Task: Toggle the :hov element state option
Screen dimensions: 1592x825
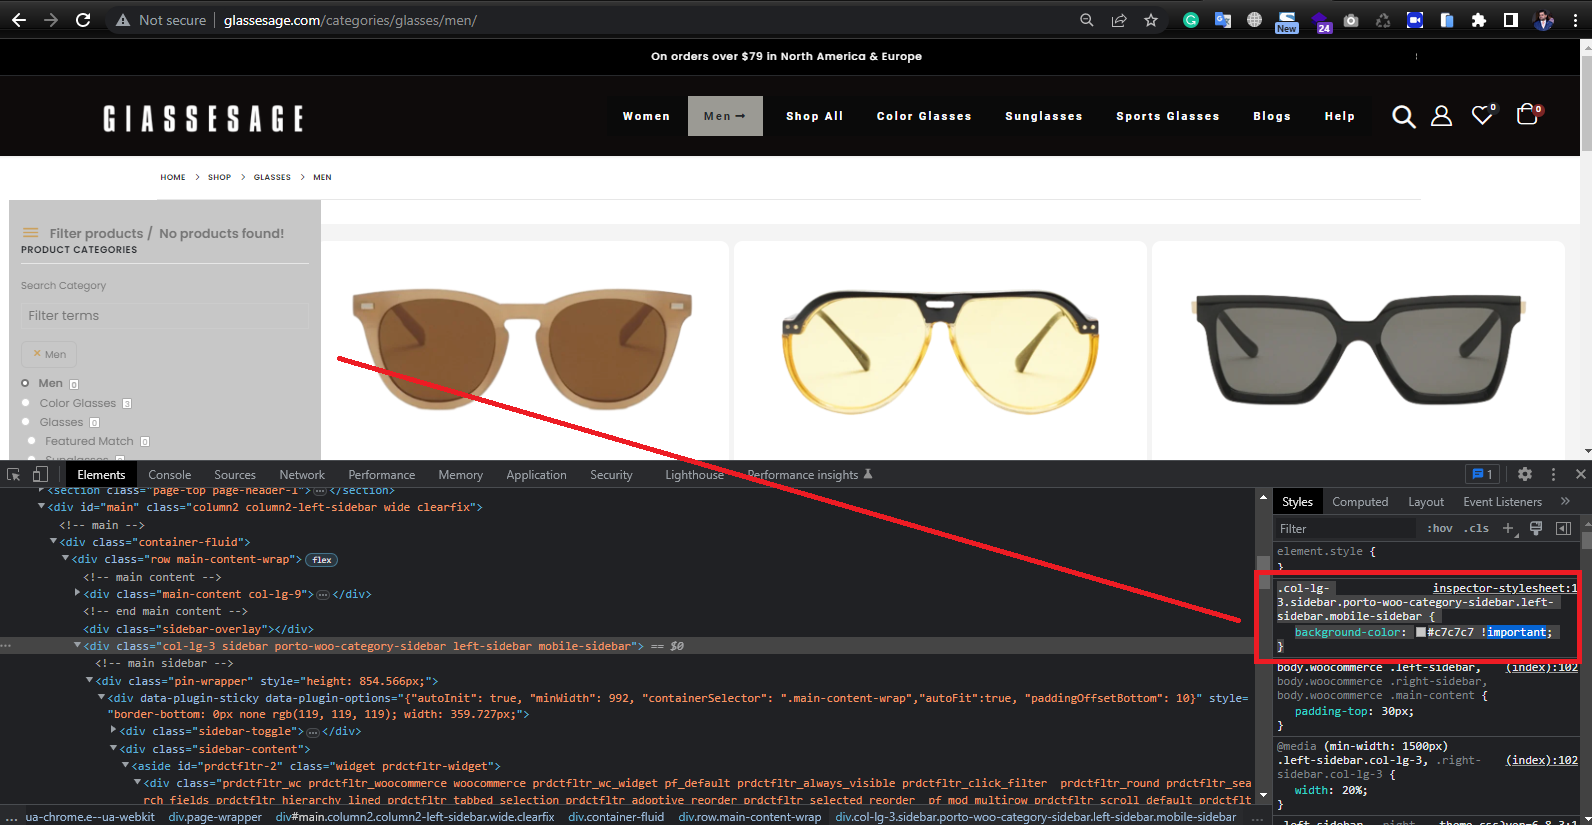Action: (1440, 528)
